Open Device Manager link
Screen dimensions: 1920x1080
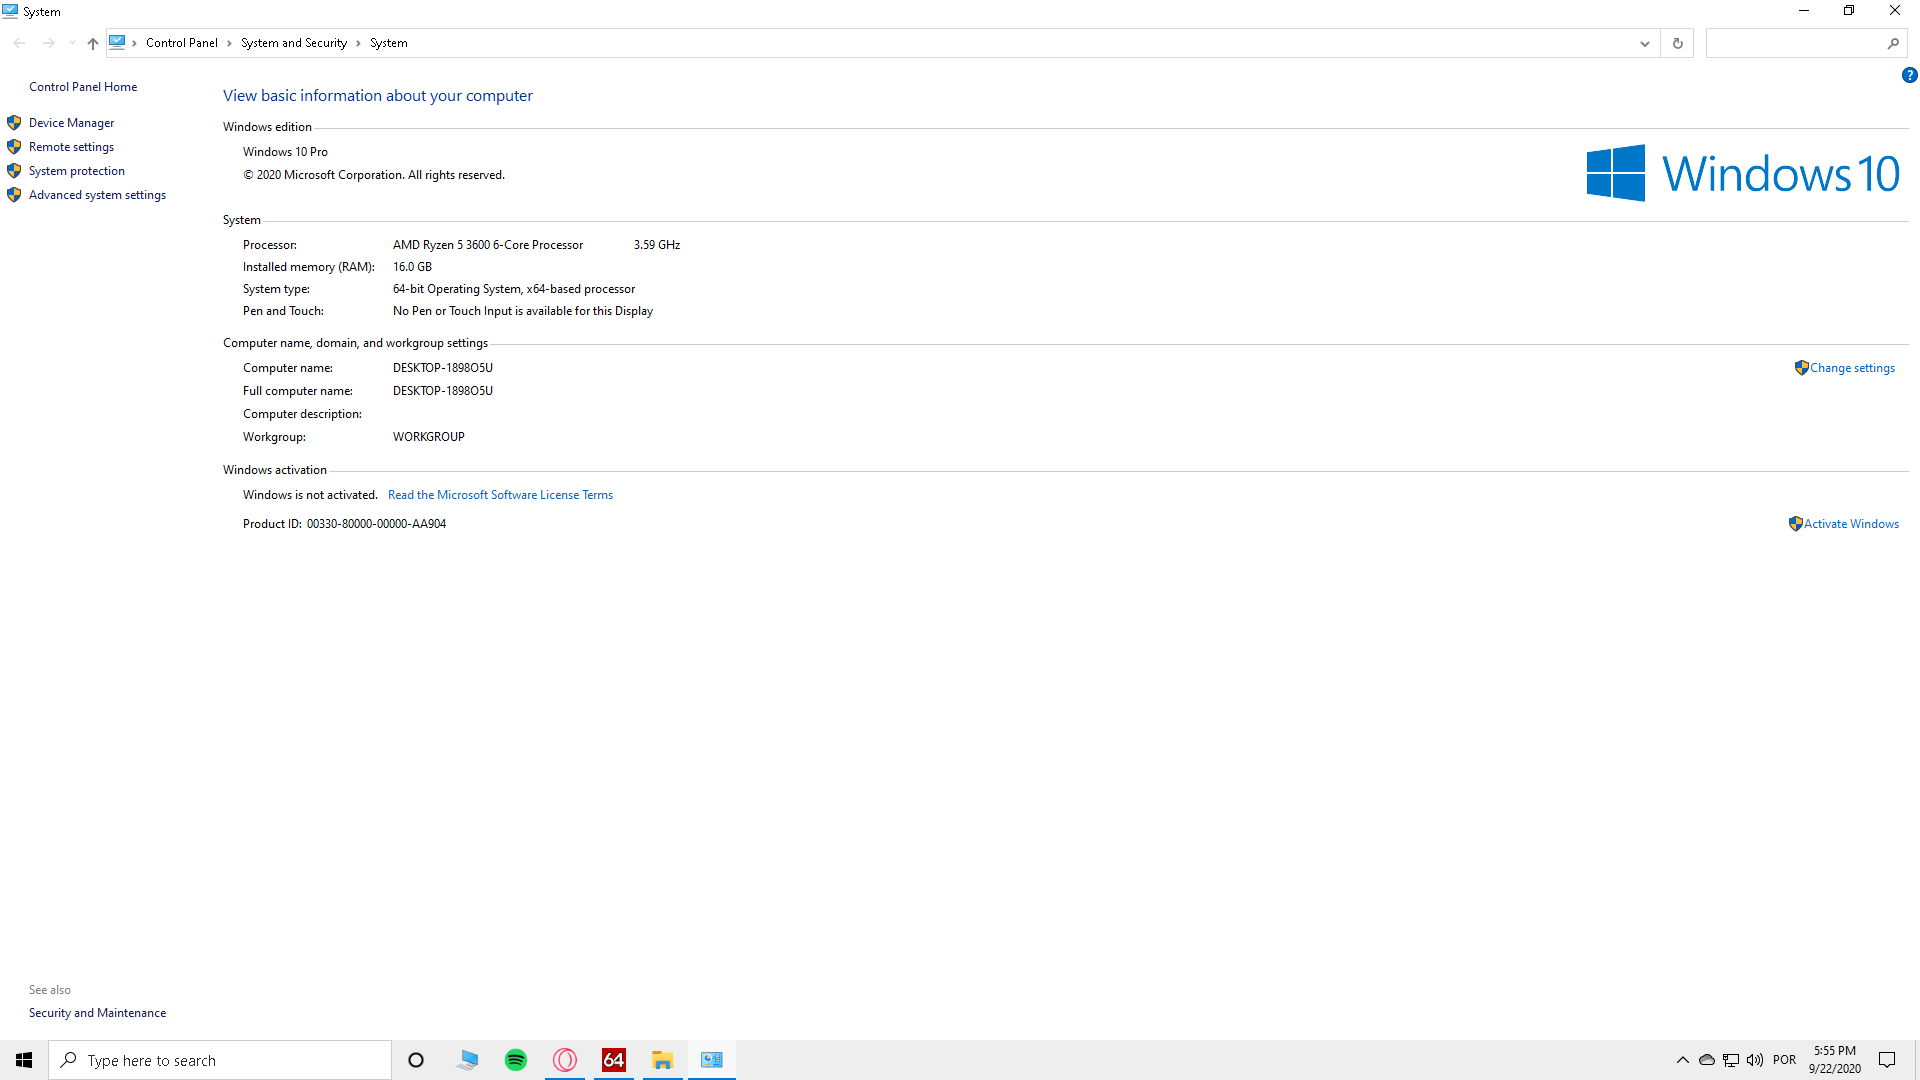point(71,123)
